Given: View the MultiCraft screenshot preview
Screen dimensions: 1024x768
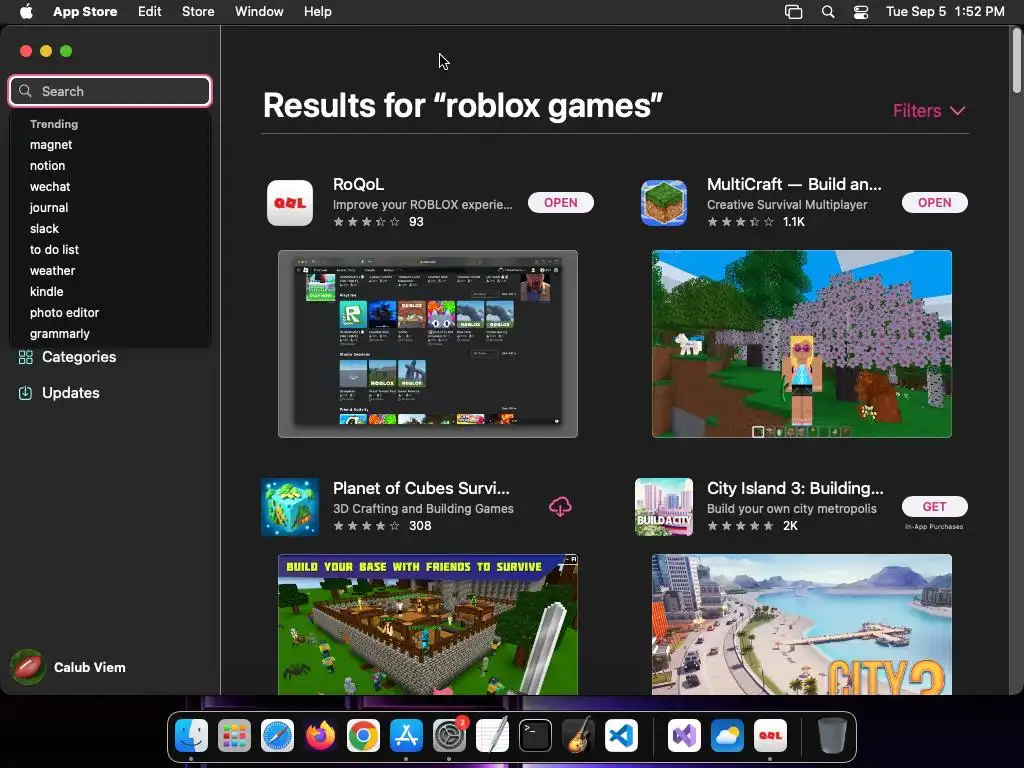Looking at the screenshot, I should click(802, 344).
